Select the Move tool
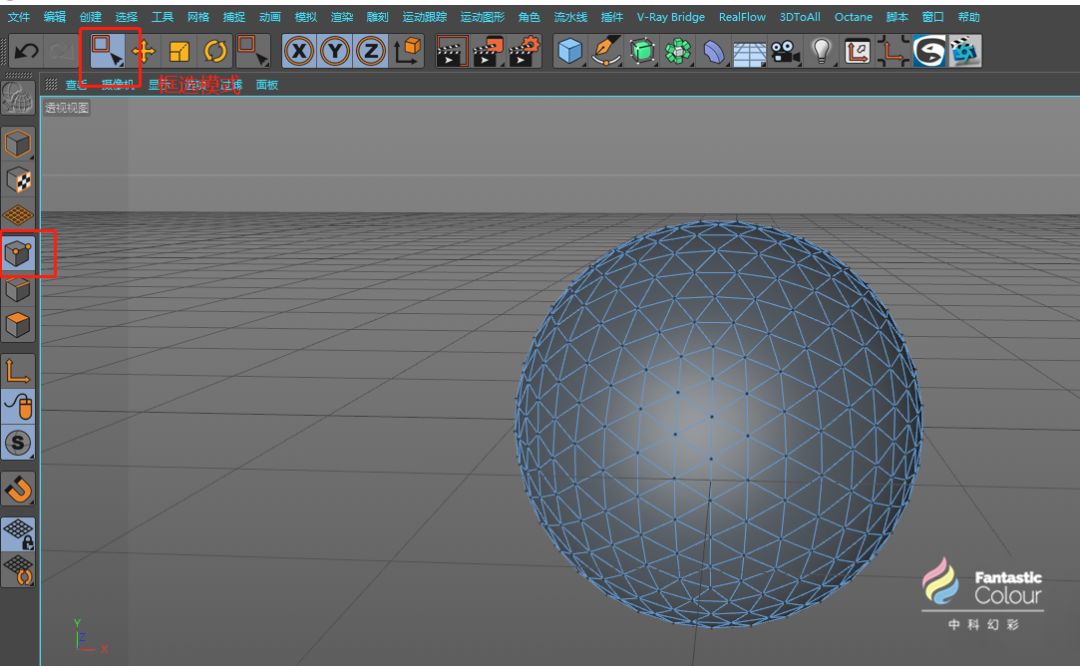This screenshot has height=666, width=1080. click(144, 51)
